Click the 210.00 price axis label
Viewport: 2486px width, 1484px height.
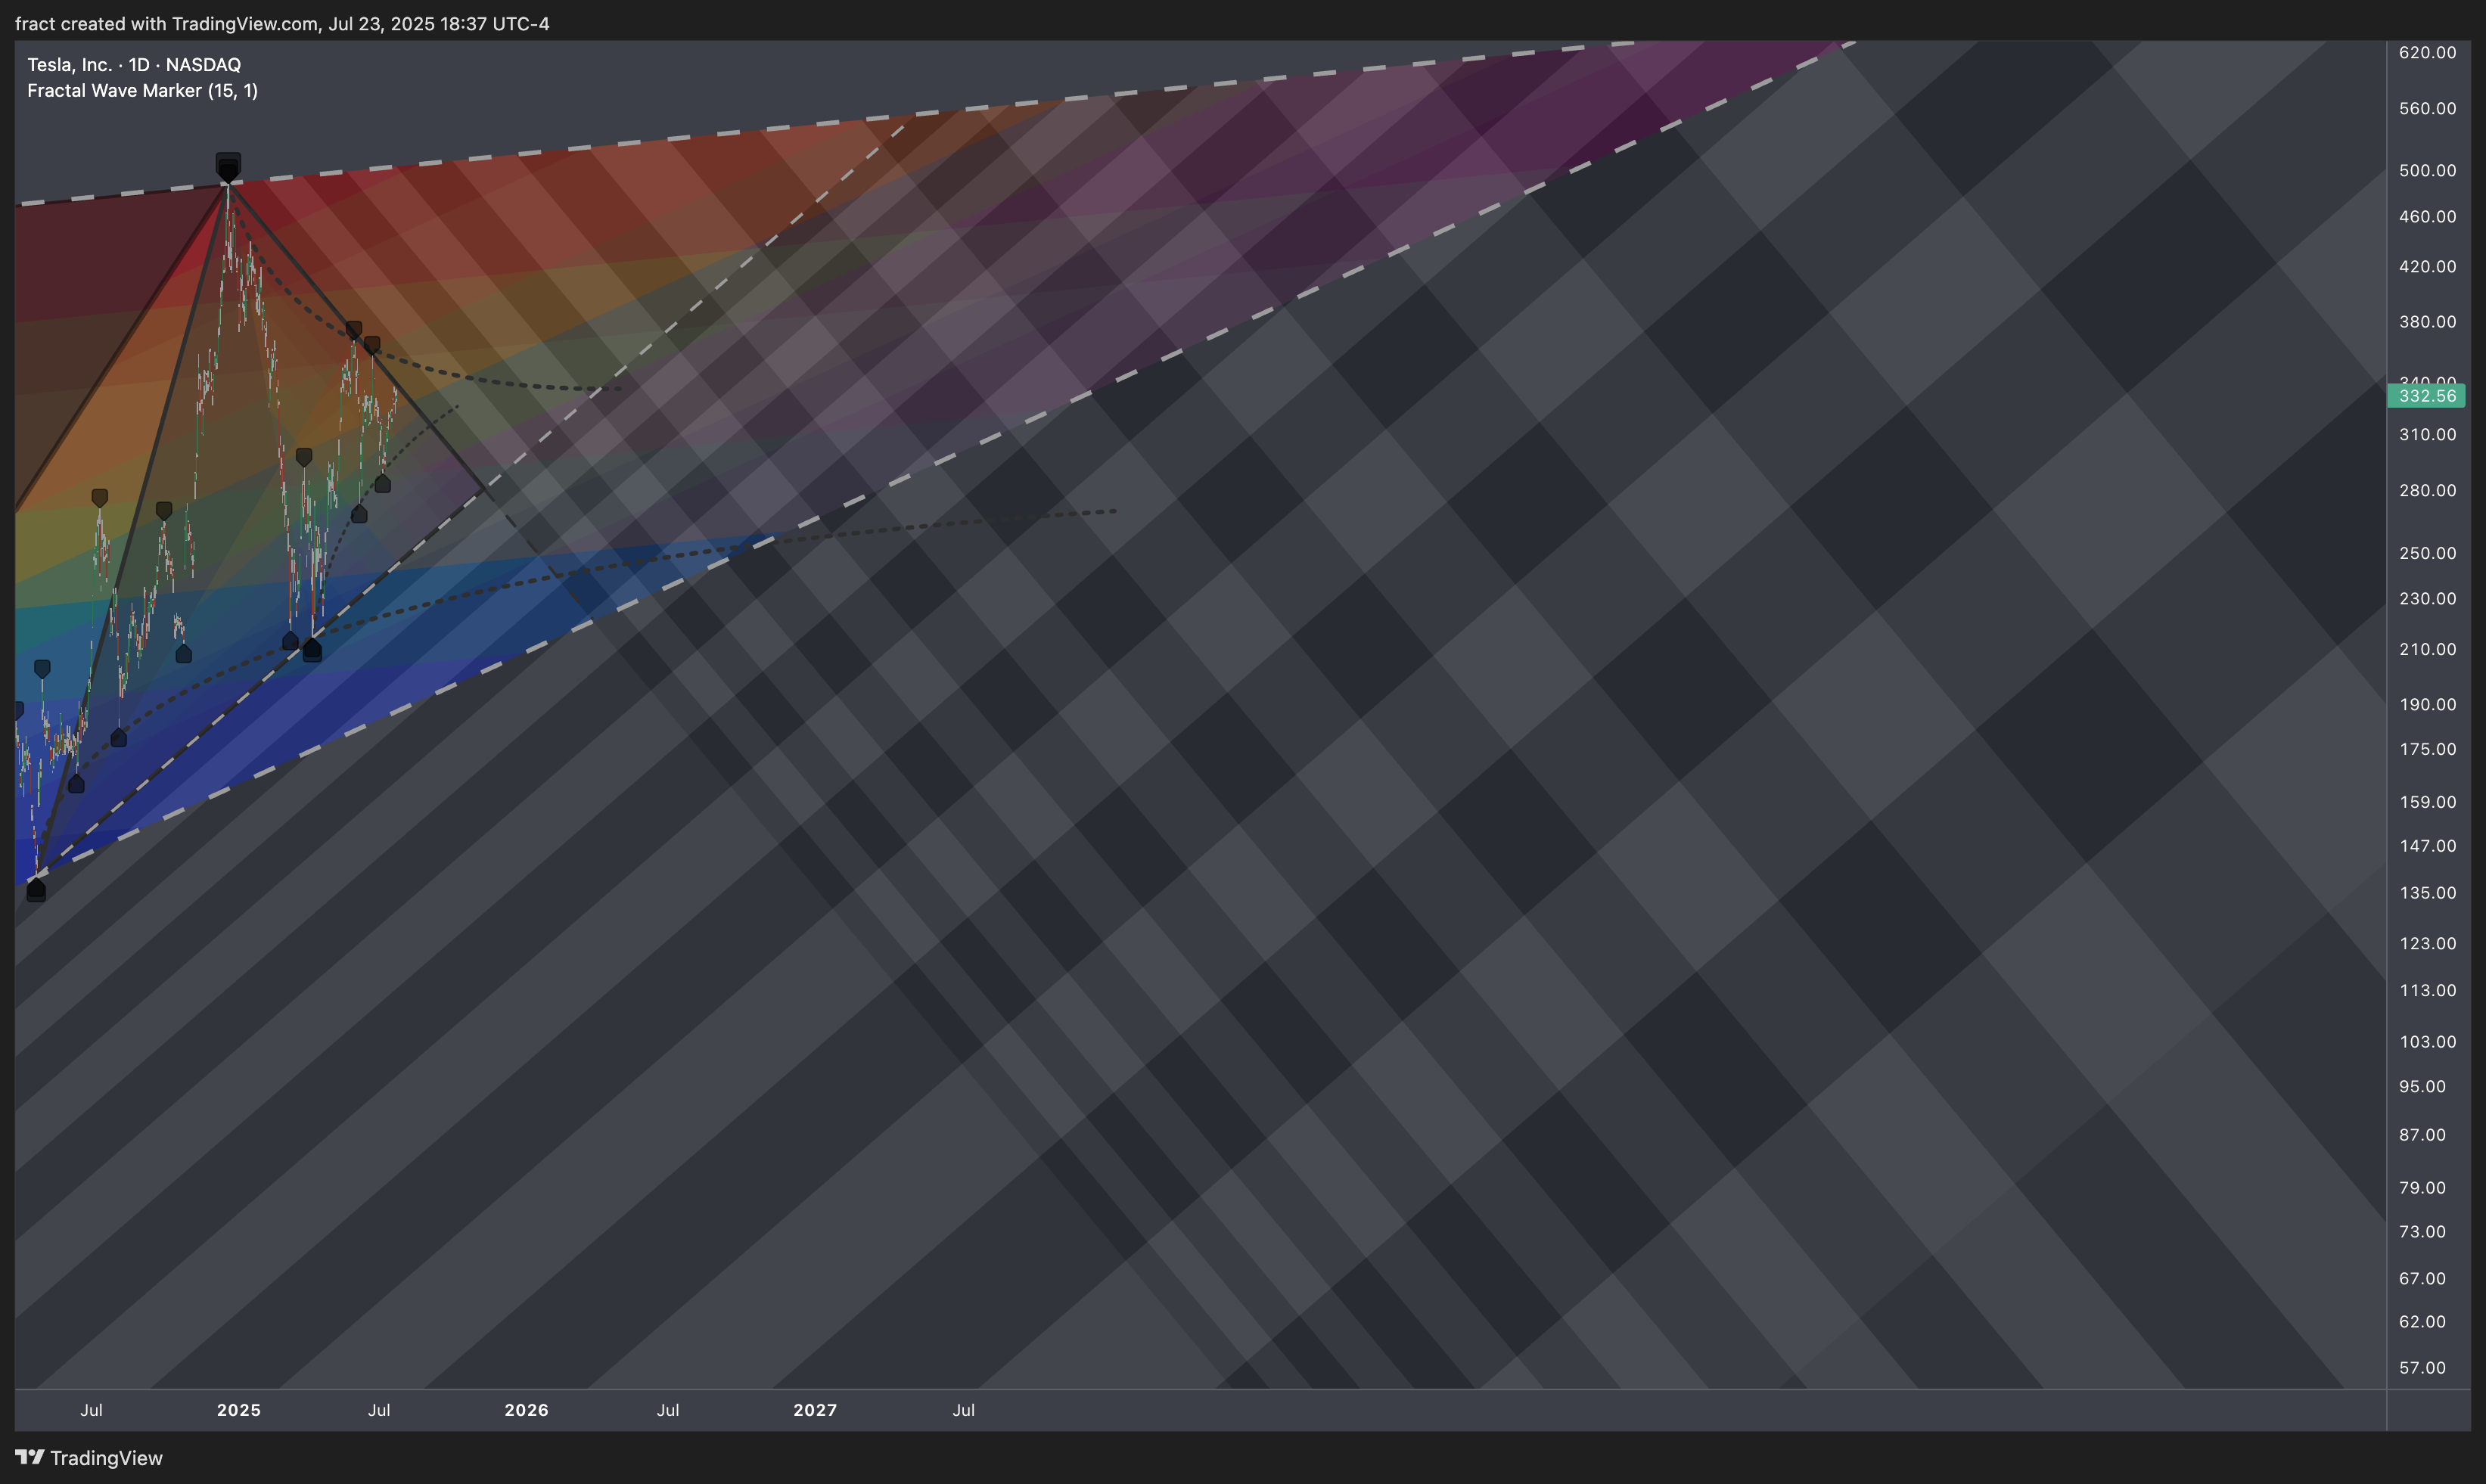(x=2427, y=649)
